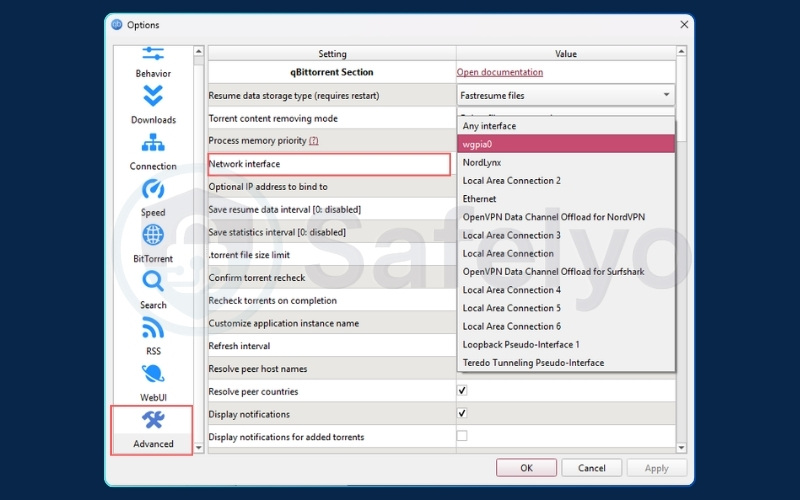Select the Recheck torrents on completion row
Screen dimensions: 800x500
pyautogui.click(x=332, y=301)
